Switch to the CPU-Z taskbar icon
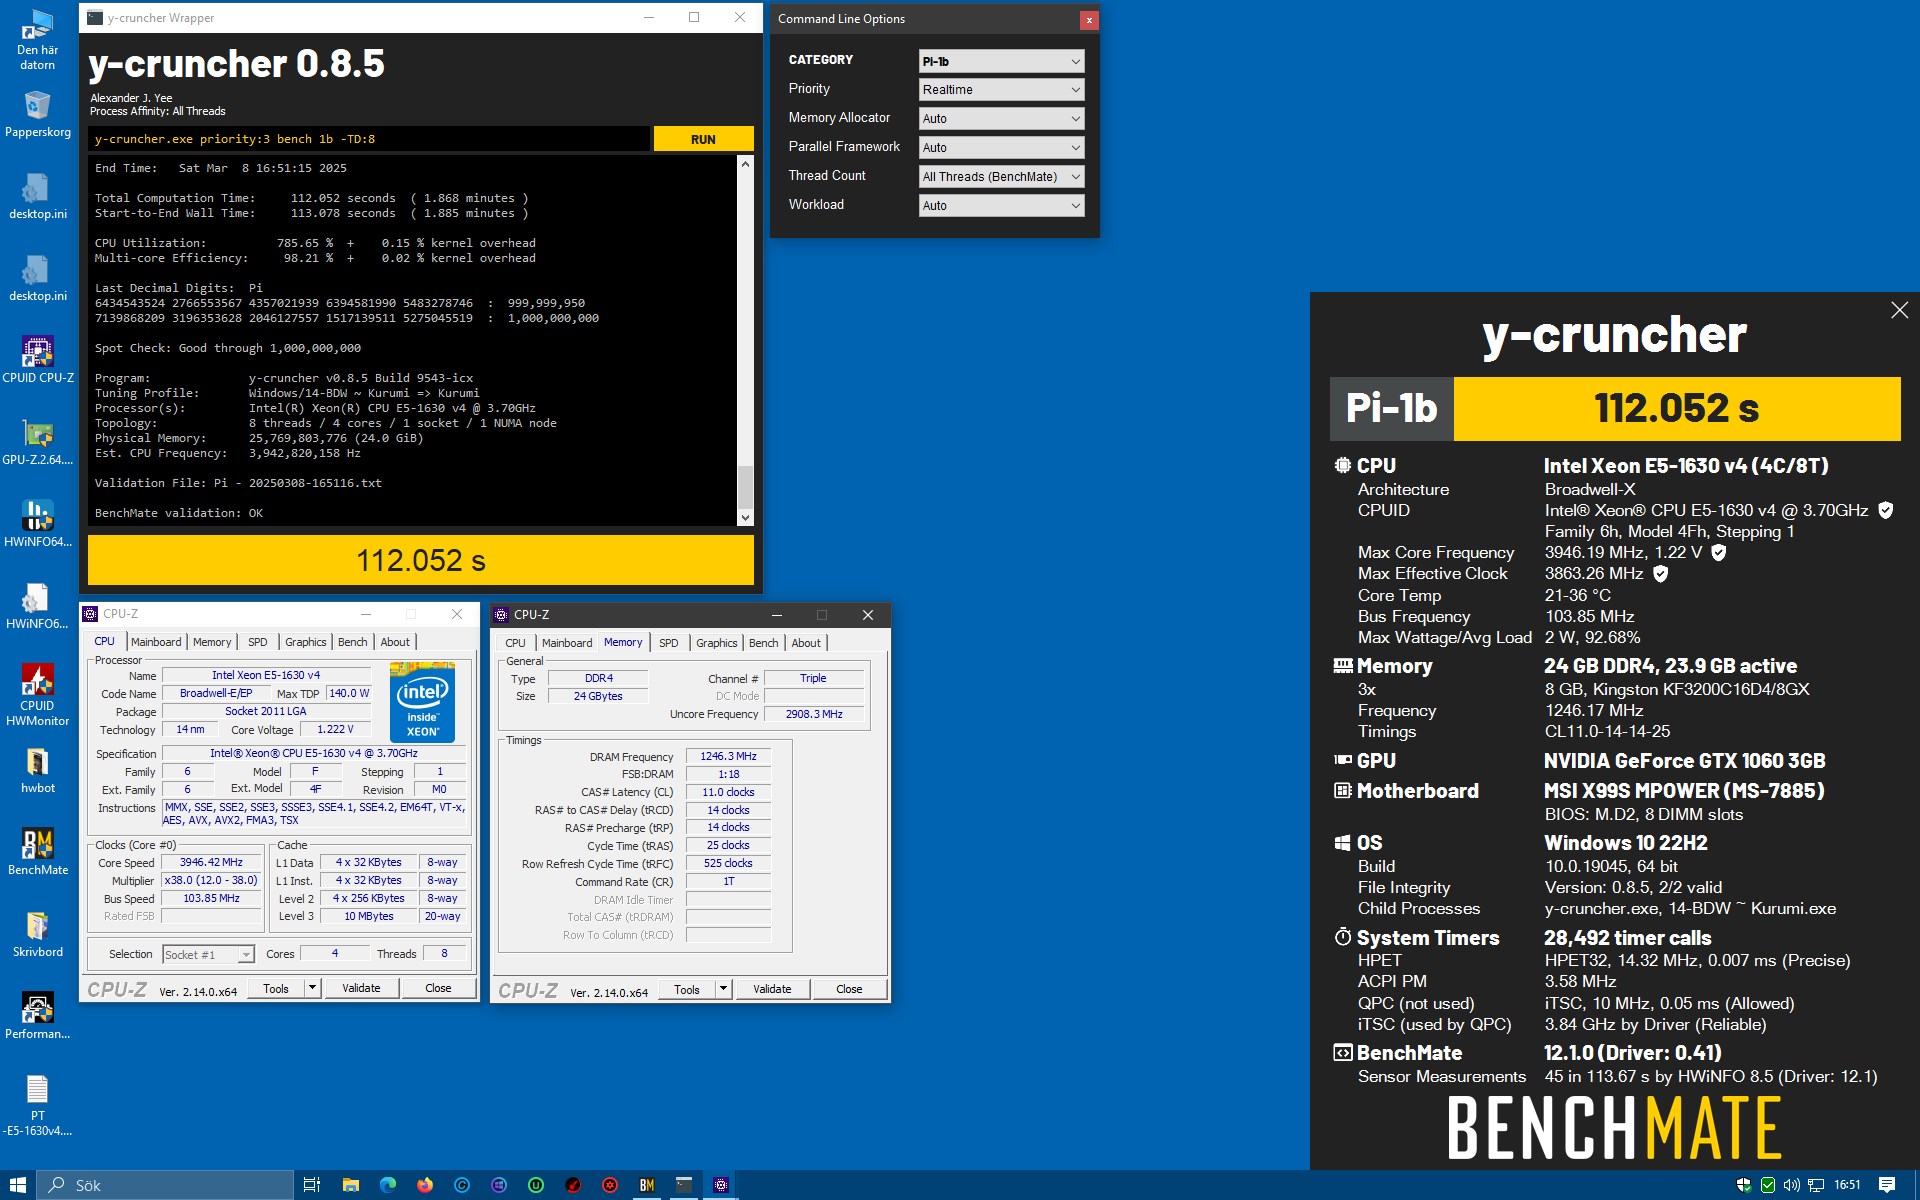 721,1185
